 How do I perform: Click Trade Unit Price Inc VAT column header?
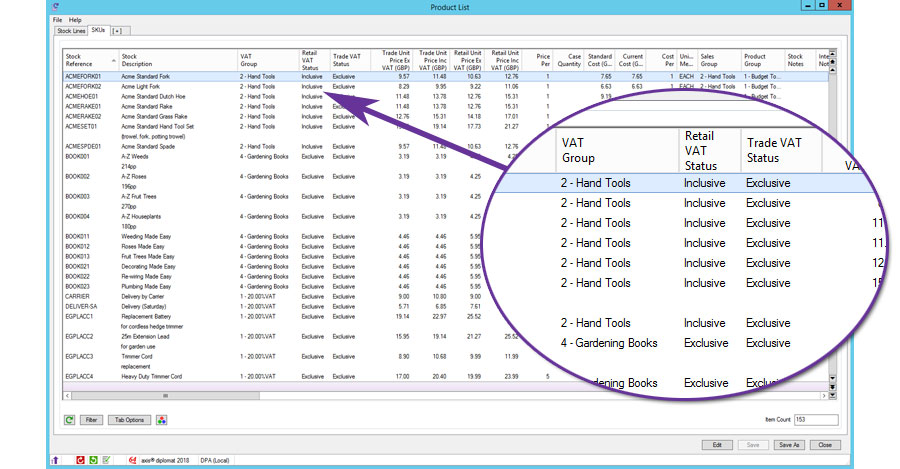pyautogui.click(x=432, y=60)
